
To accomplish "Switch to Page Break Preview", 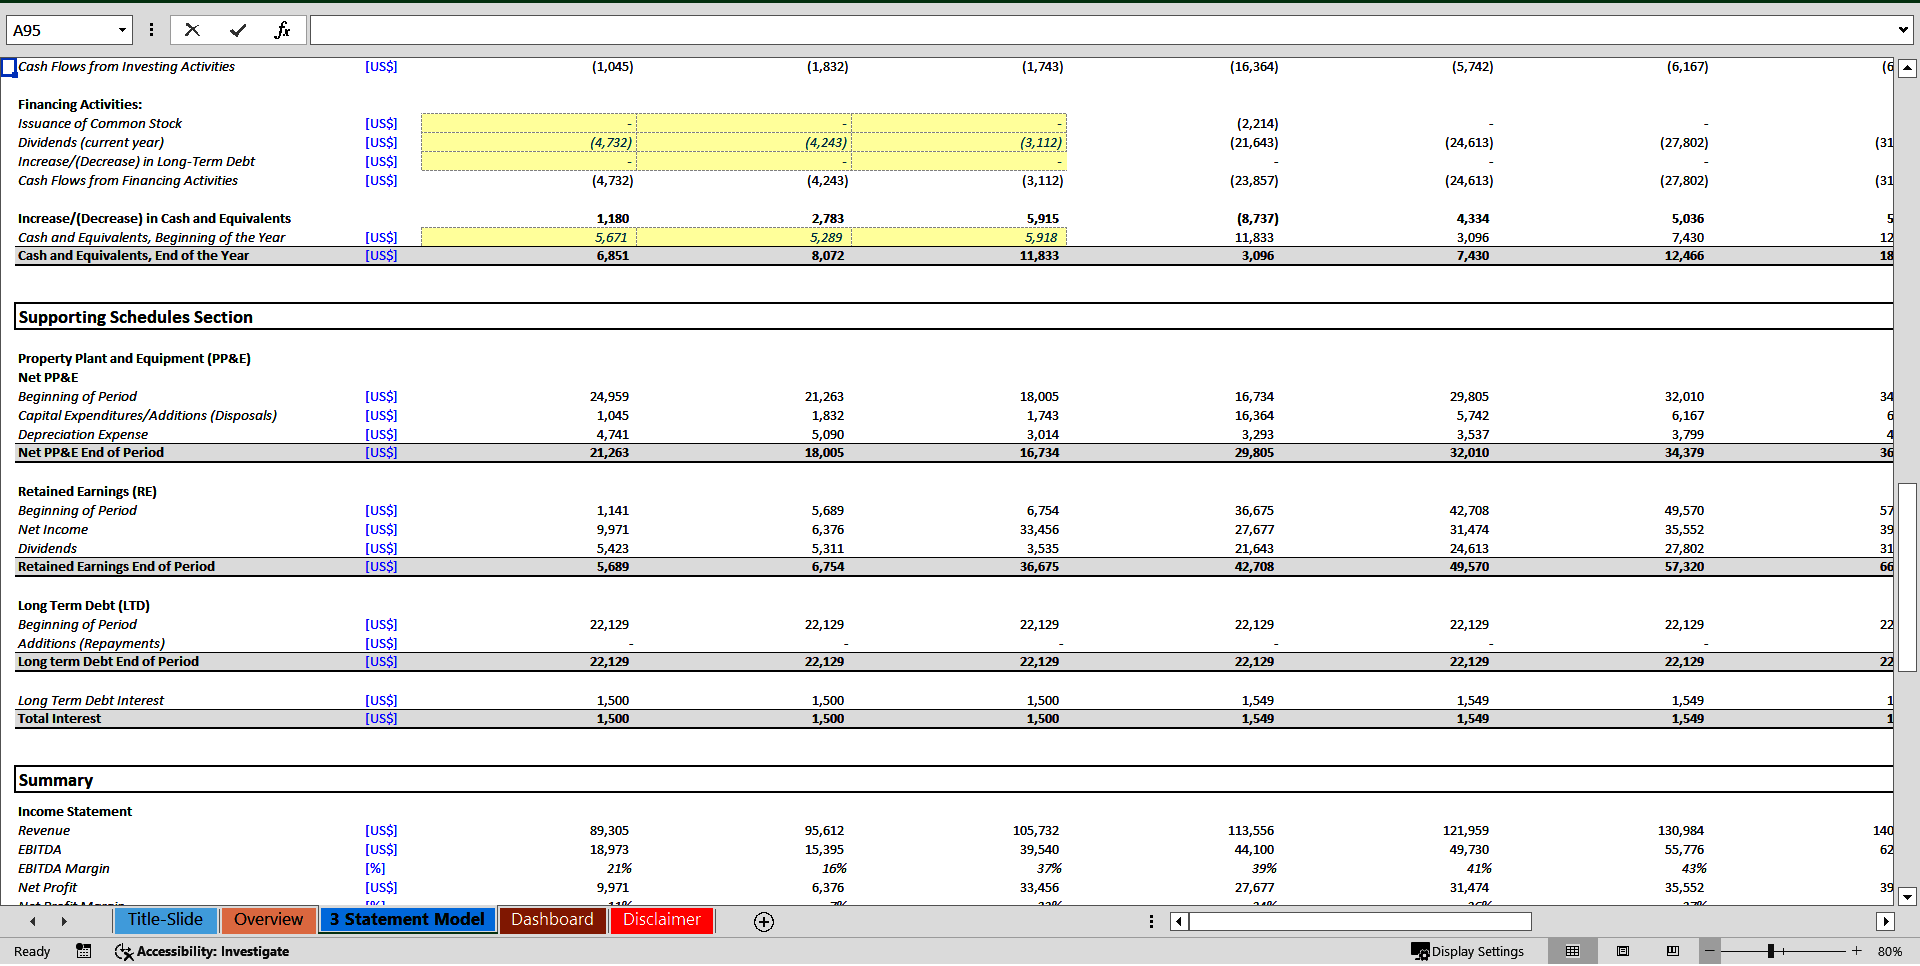I will pos(1673,951).
